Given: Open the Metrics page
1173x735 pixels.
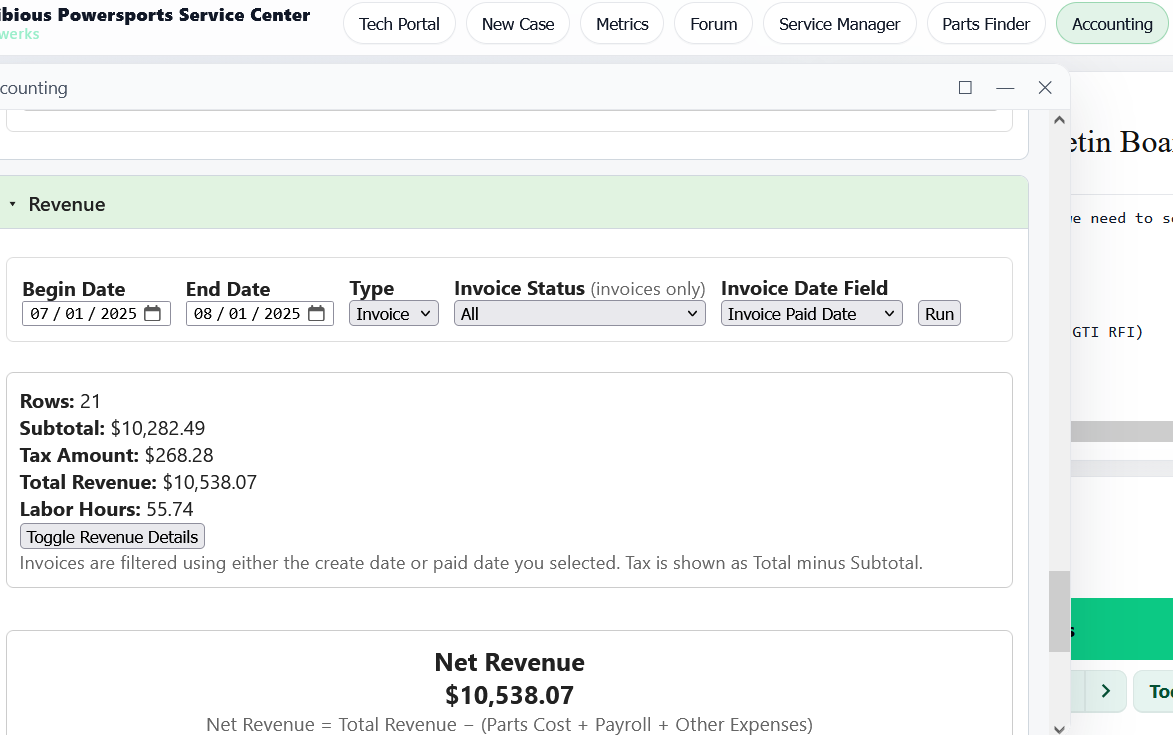Looking at the screenshot, I should (621, 23).
